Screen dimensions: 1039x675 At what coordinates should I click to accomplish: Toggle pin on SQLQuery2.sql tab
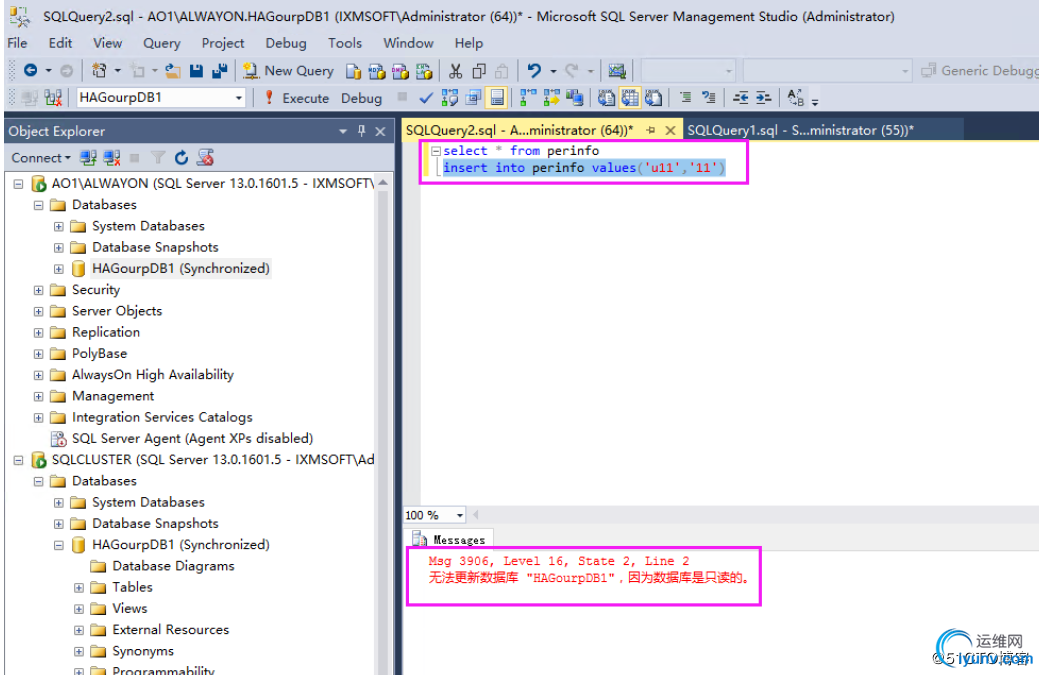pyautogui.click(x=650, y=130)
